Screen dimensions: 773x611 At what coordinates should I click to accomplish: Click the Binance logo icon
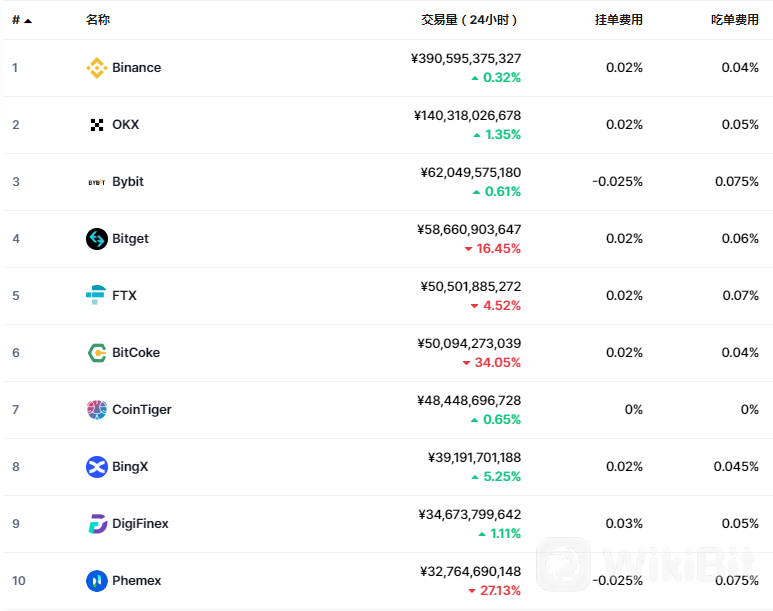(x=97, y=68)
